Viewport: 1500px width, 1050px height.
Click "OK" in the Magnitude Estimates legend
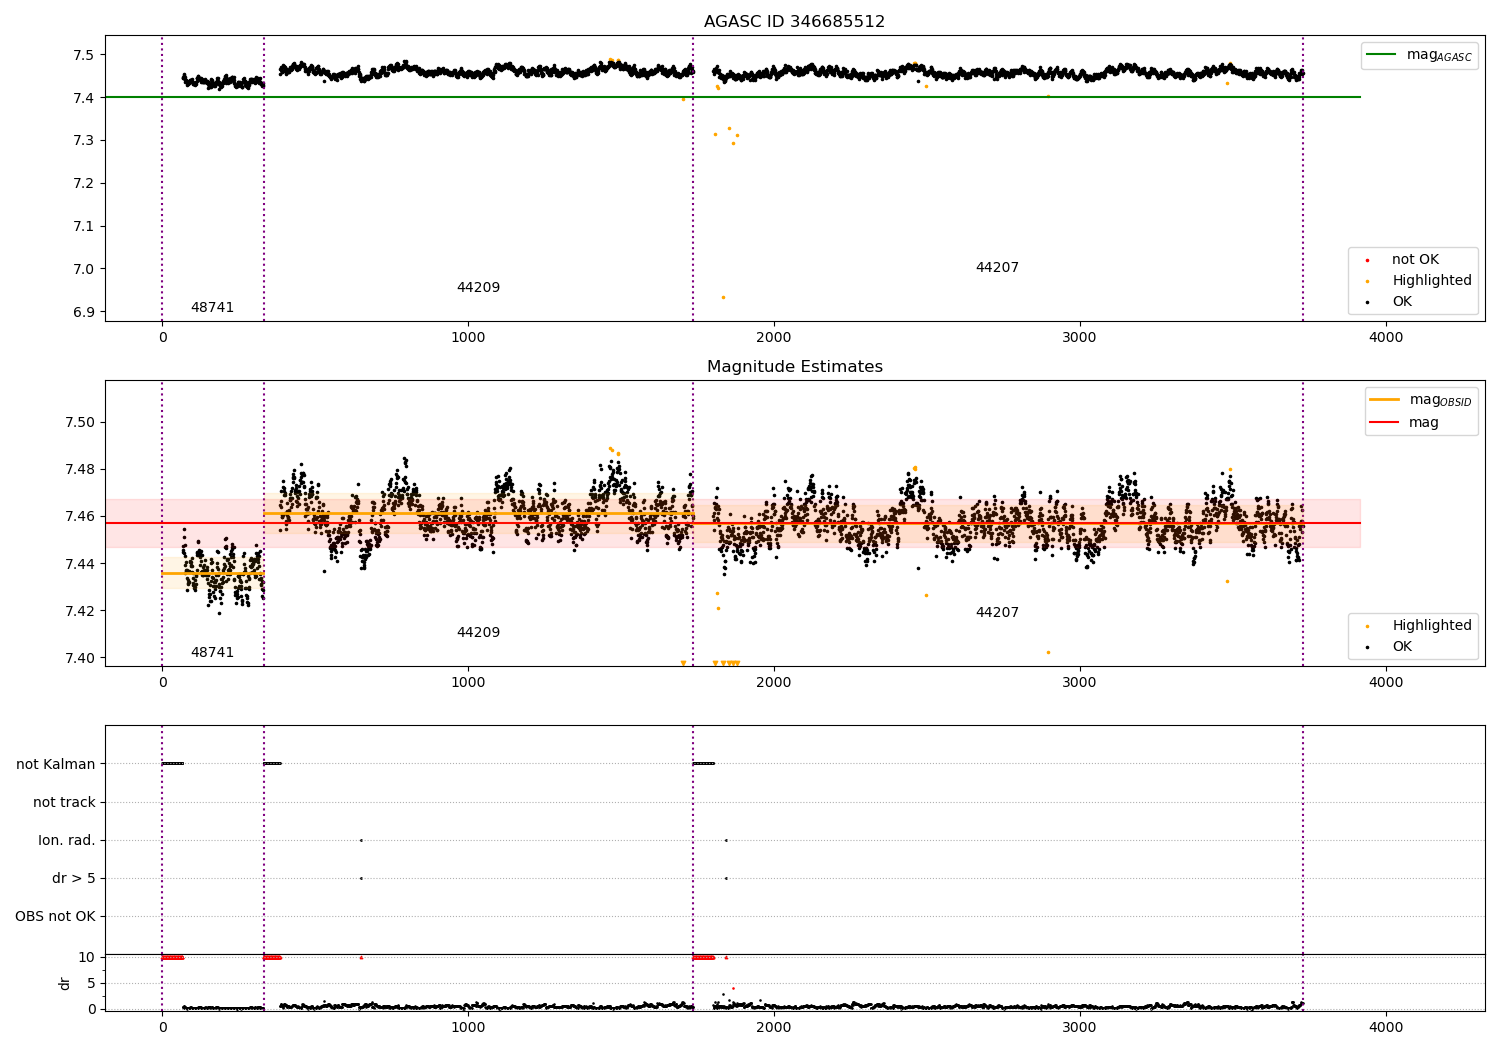(x=1402, y=647)
